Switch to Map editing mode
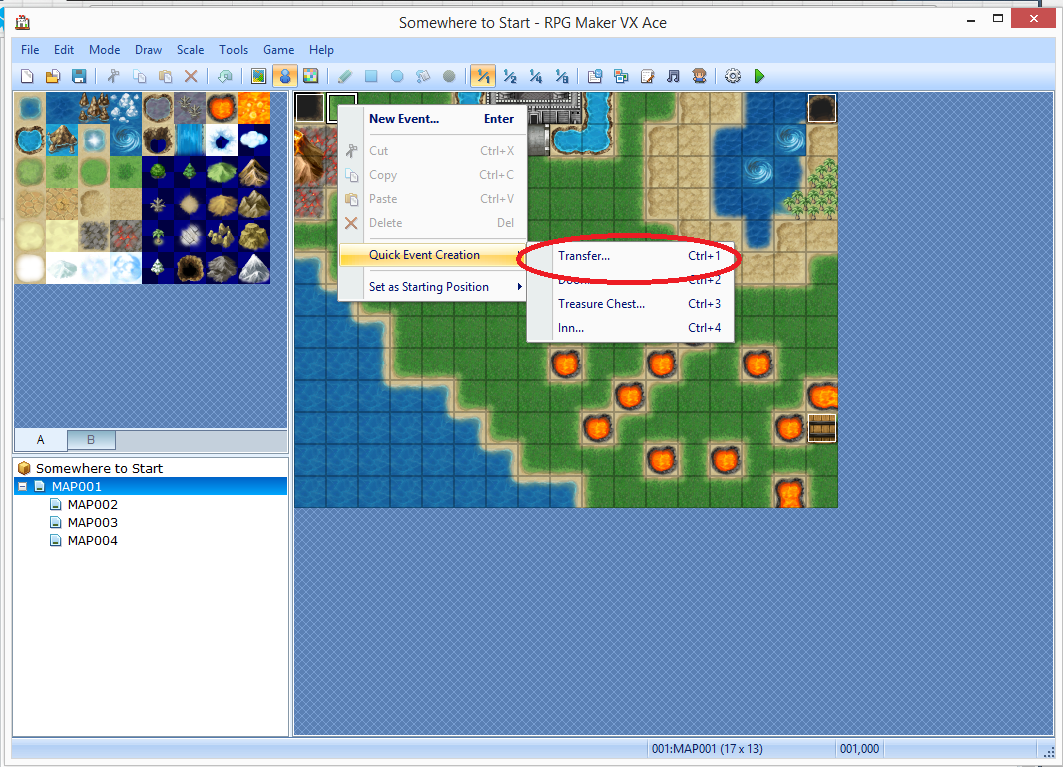Screen dimensions: 1063x767 coord(256,76)
